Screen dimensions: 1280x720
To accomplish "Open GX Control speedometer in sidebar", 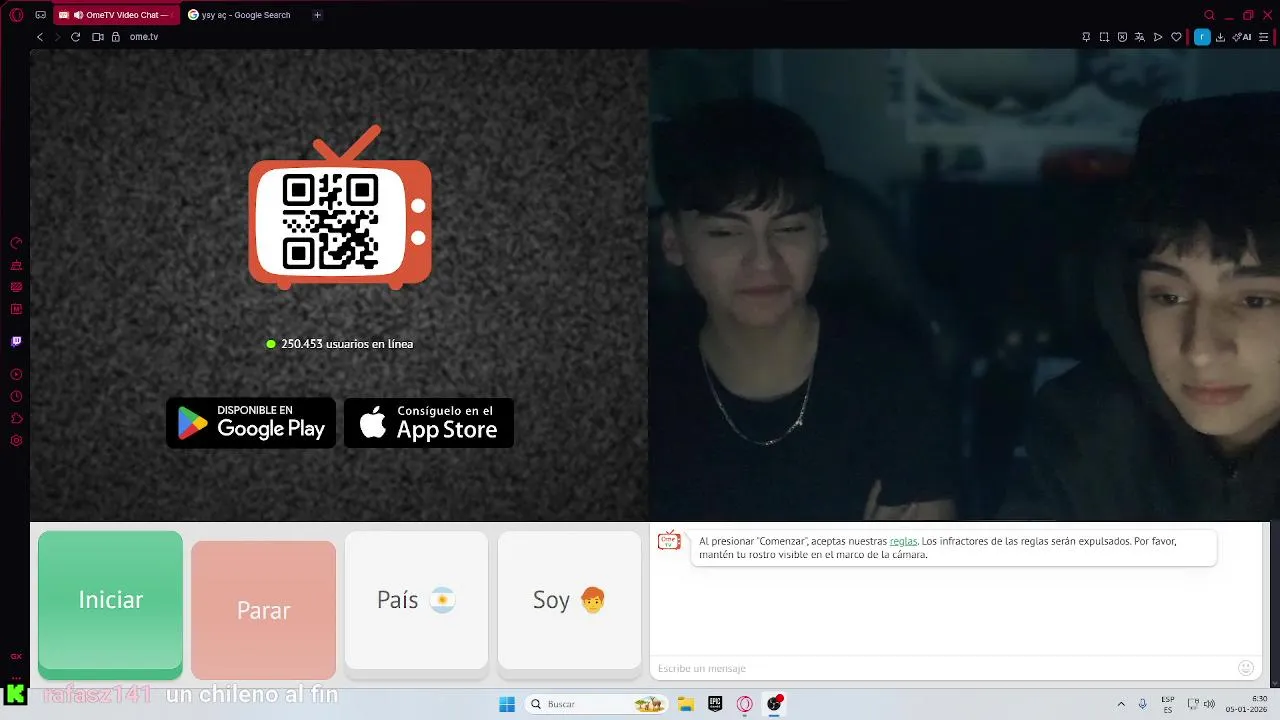I will 16,243.
